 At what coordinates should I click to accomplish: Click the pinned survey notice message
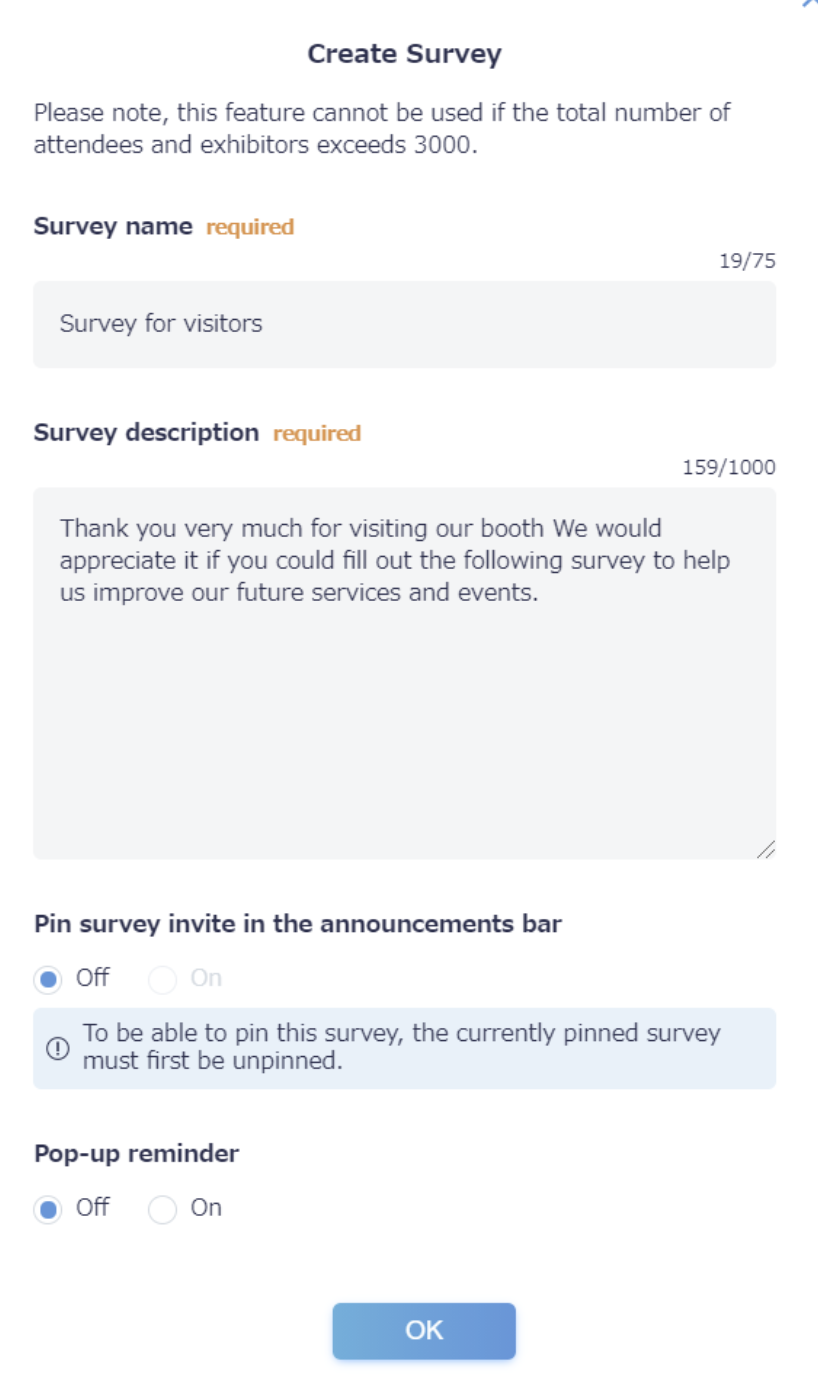click(401, 1047)
